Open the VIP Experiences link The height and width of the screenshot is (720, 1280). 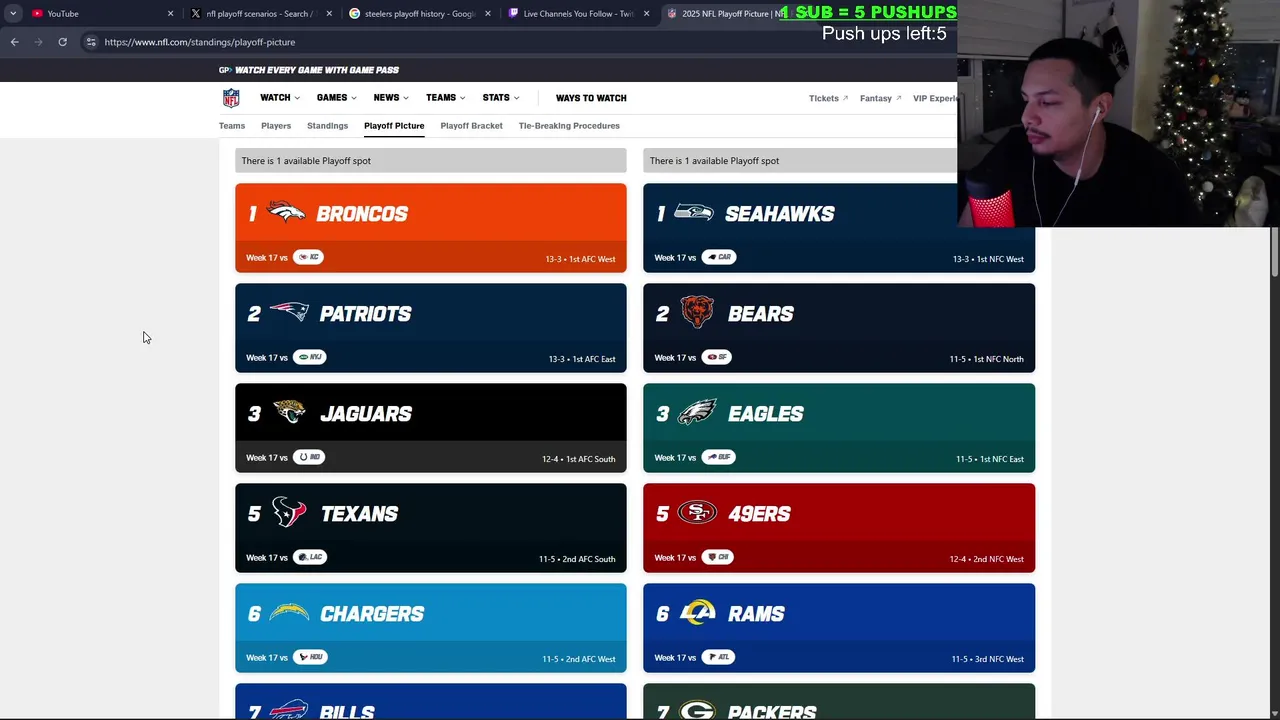pos(935,98)
